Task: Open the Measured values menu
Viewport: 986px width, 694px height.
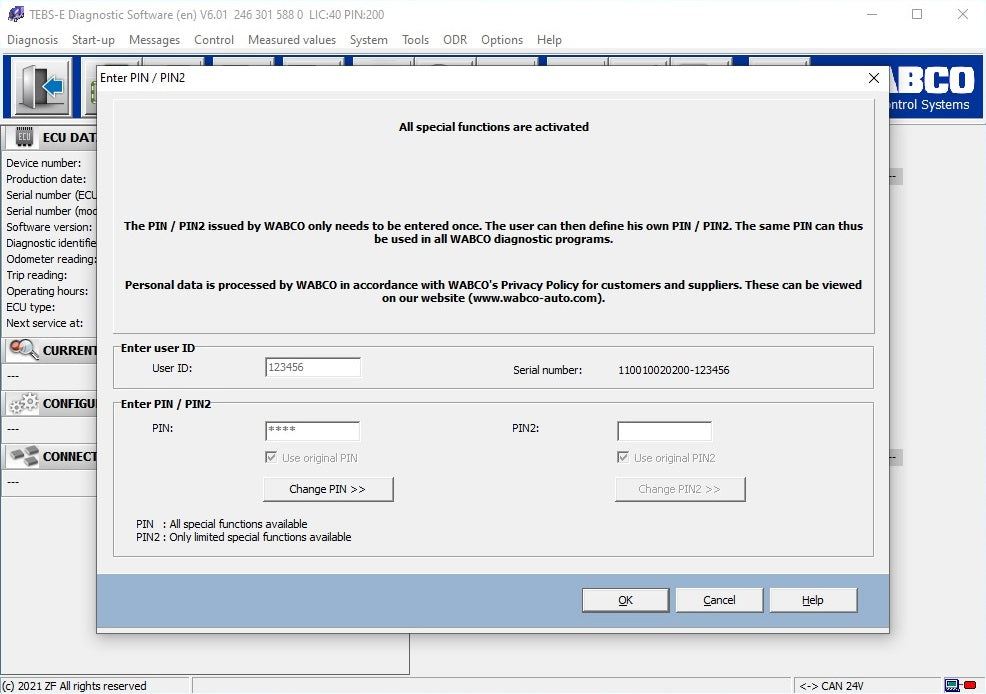Action: tap(292, 40)
